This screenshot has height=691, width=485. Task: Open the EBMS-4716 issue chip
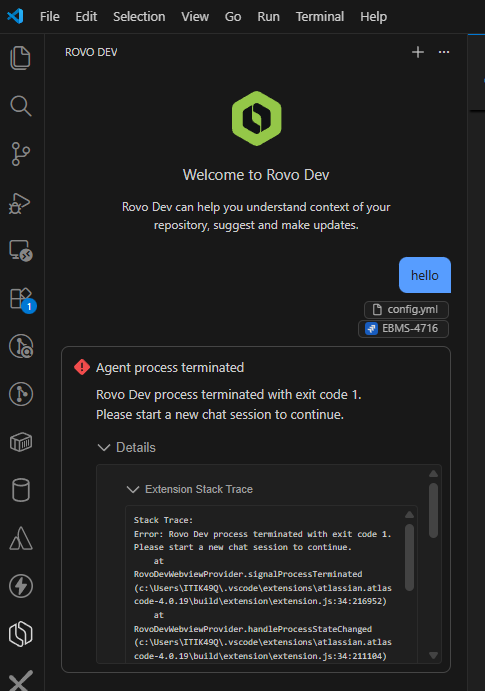coord(404,329)
